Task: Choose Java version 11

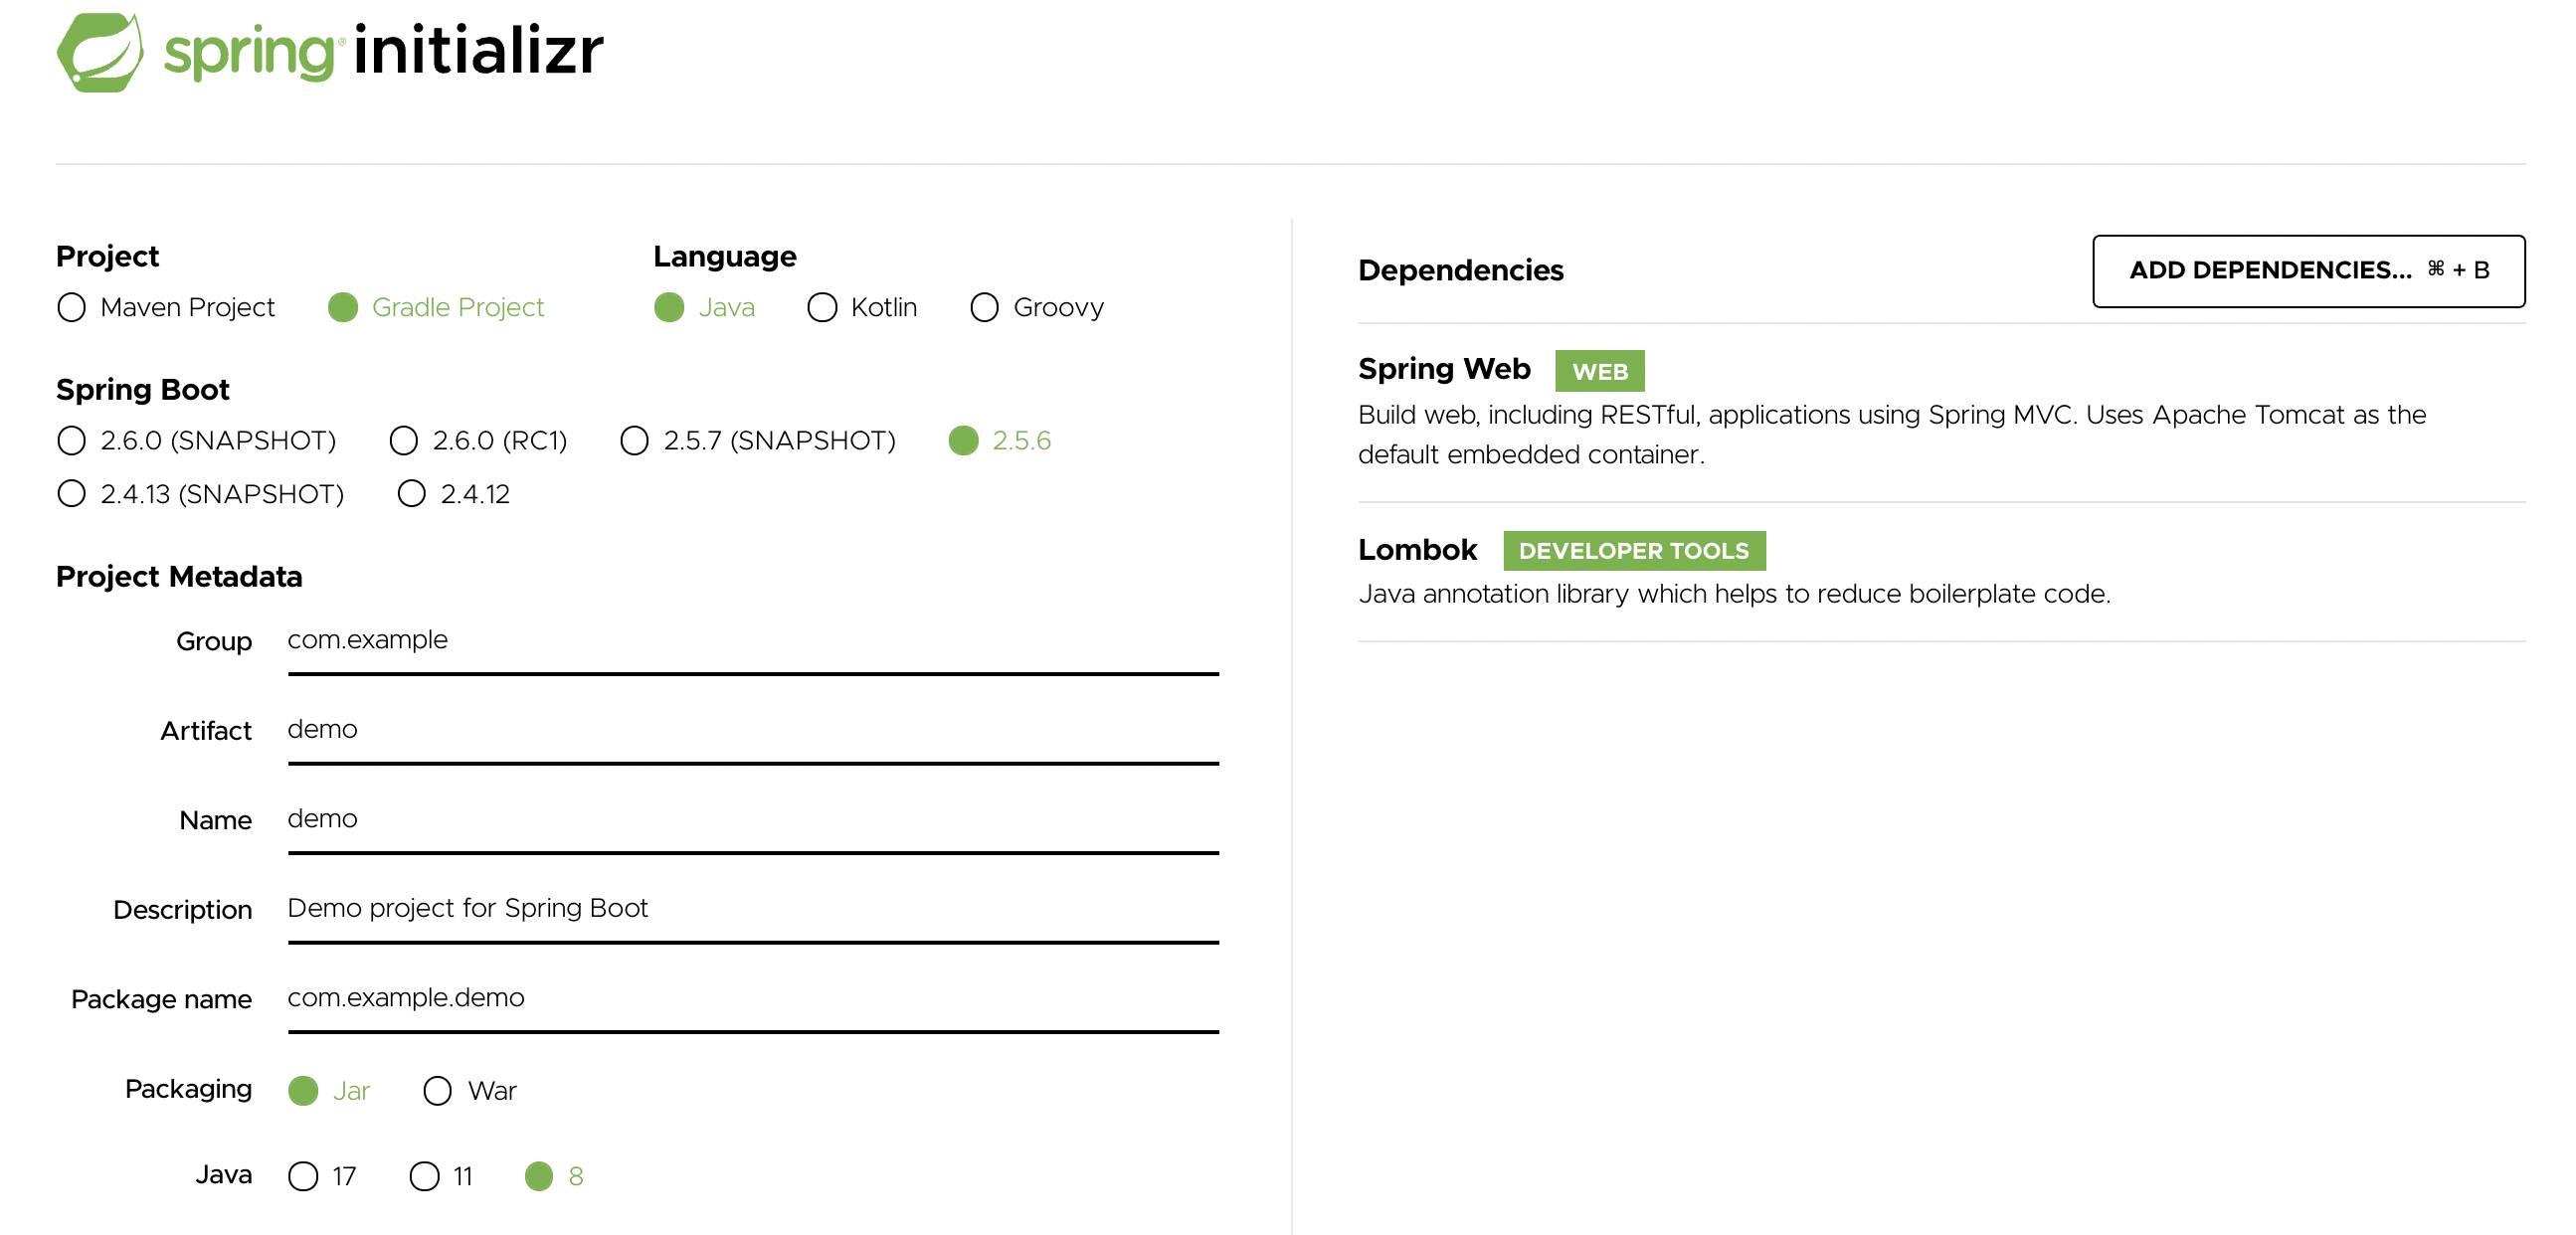Action: (424, 1177)
